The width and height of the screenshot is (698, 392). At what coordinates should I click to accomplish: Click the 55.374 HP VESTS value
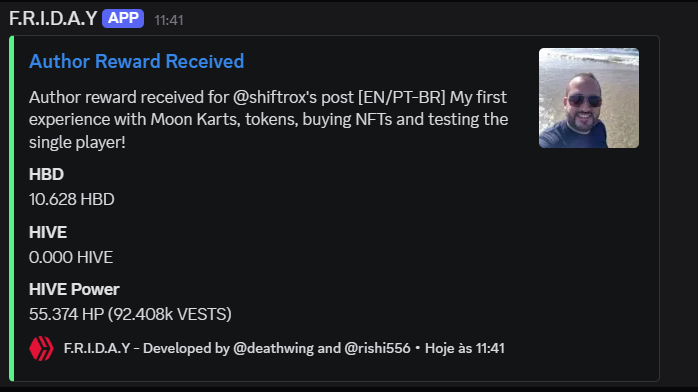point(130,314)
